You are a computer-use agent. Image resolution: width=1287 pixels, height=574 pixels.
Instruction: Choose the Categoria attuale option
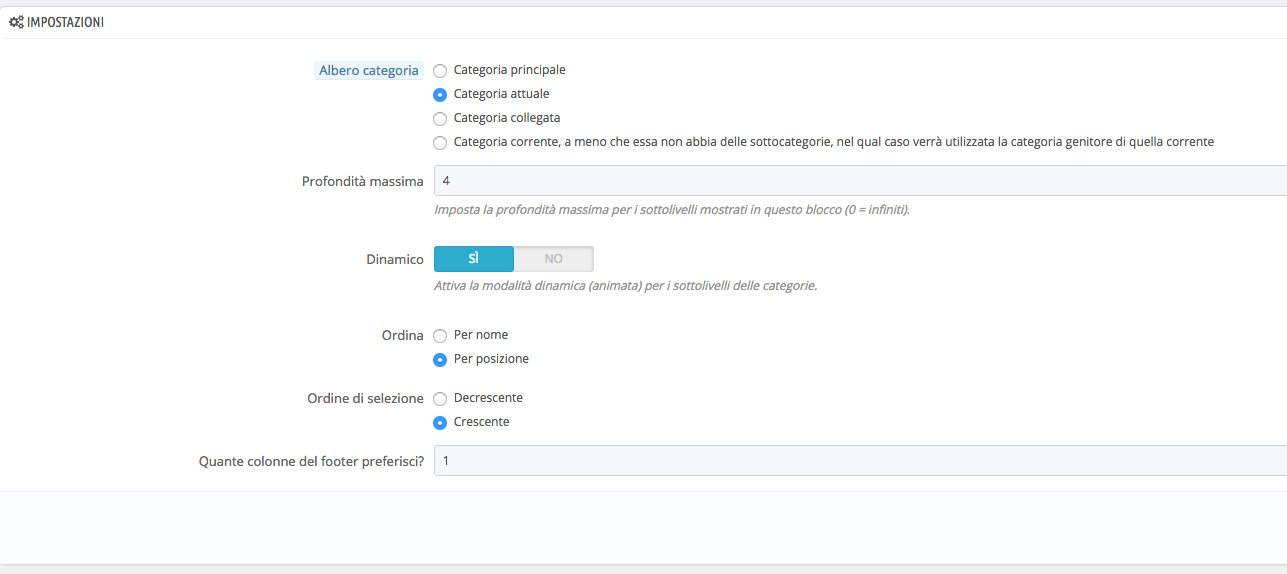[x=440, y=95]
